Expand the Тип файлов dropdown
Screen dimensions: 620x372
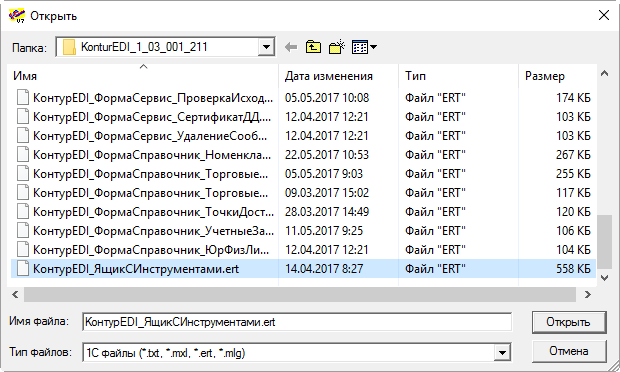pos(502,352)
